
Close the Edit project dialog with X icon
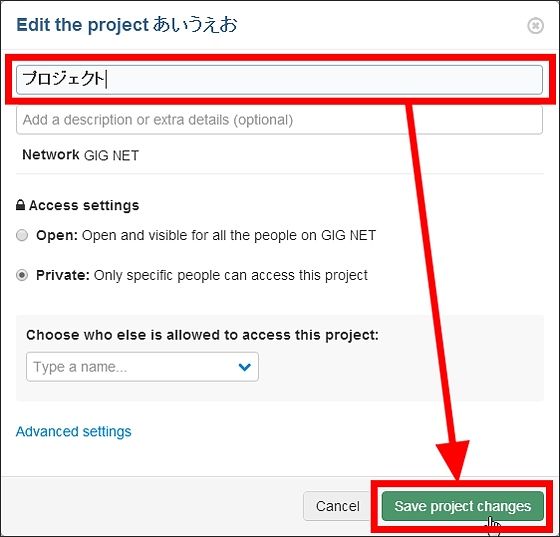tap(535, 26)
